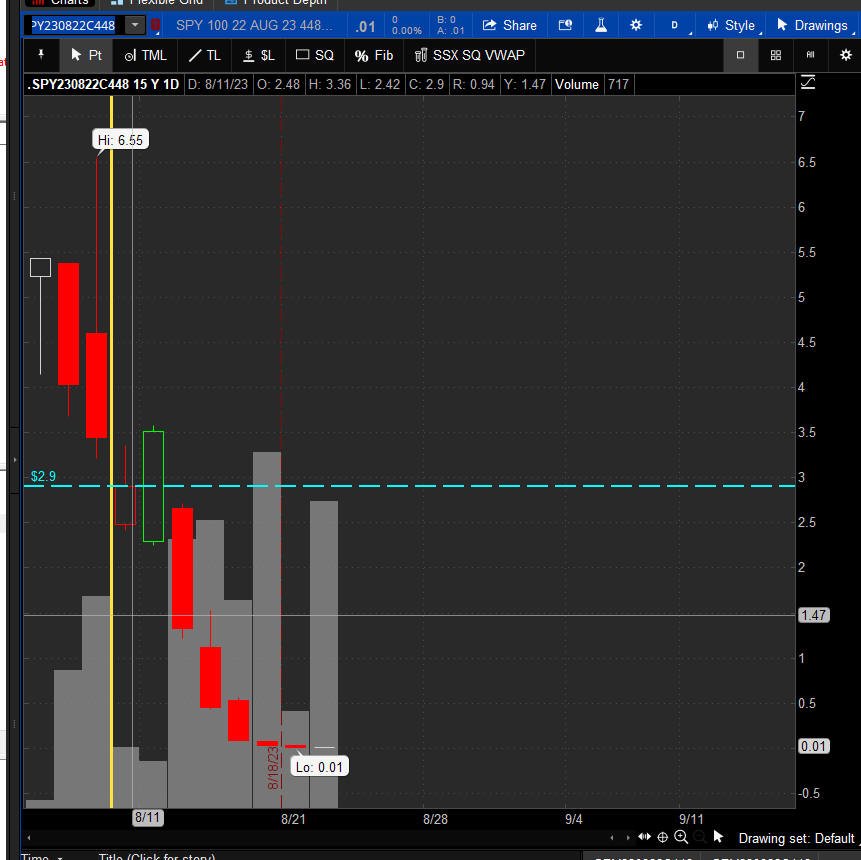Toggle the red link color box

coord(155,25)
